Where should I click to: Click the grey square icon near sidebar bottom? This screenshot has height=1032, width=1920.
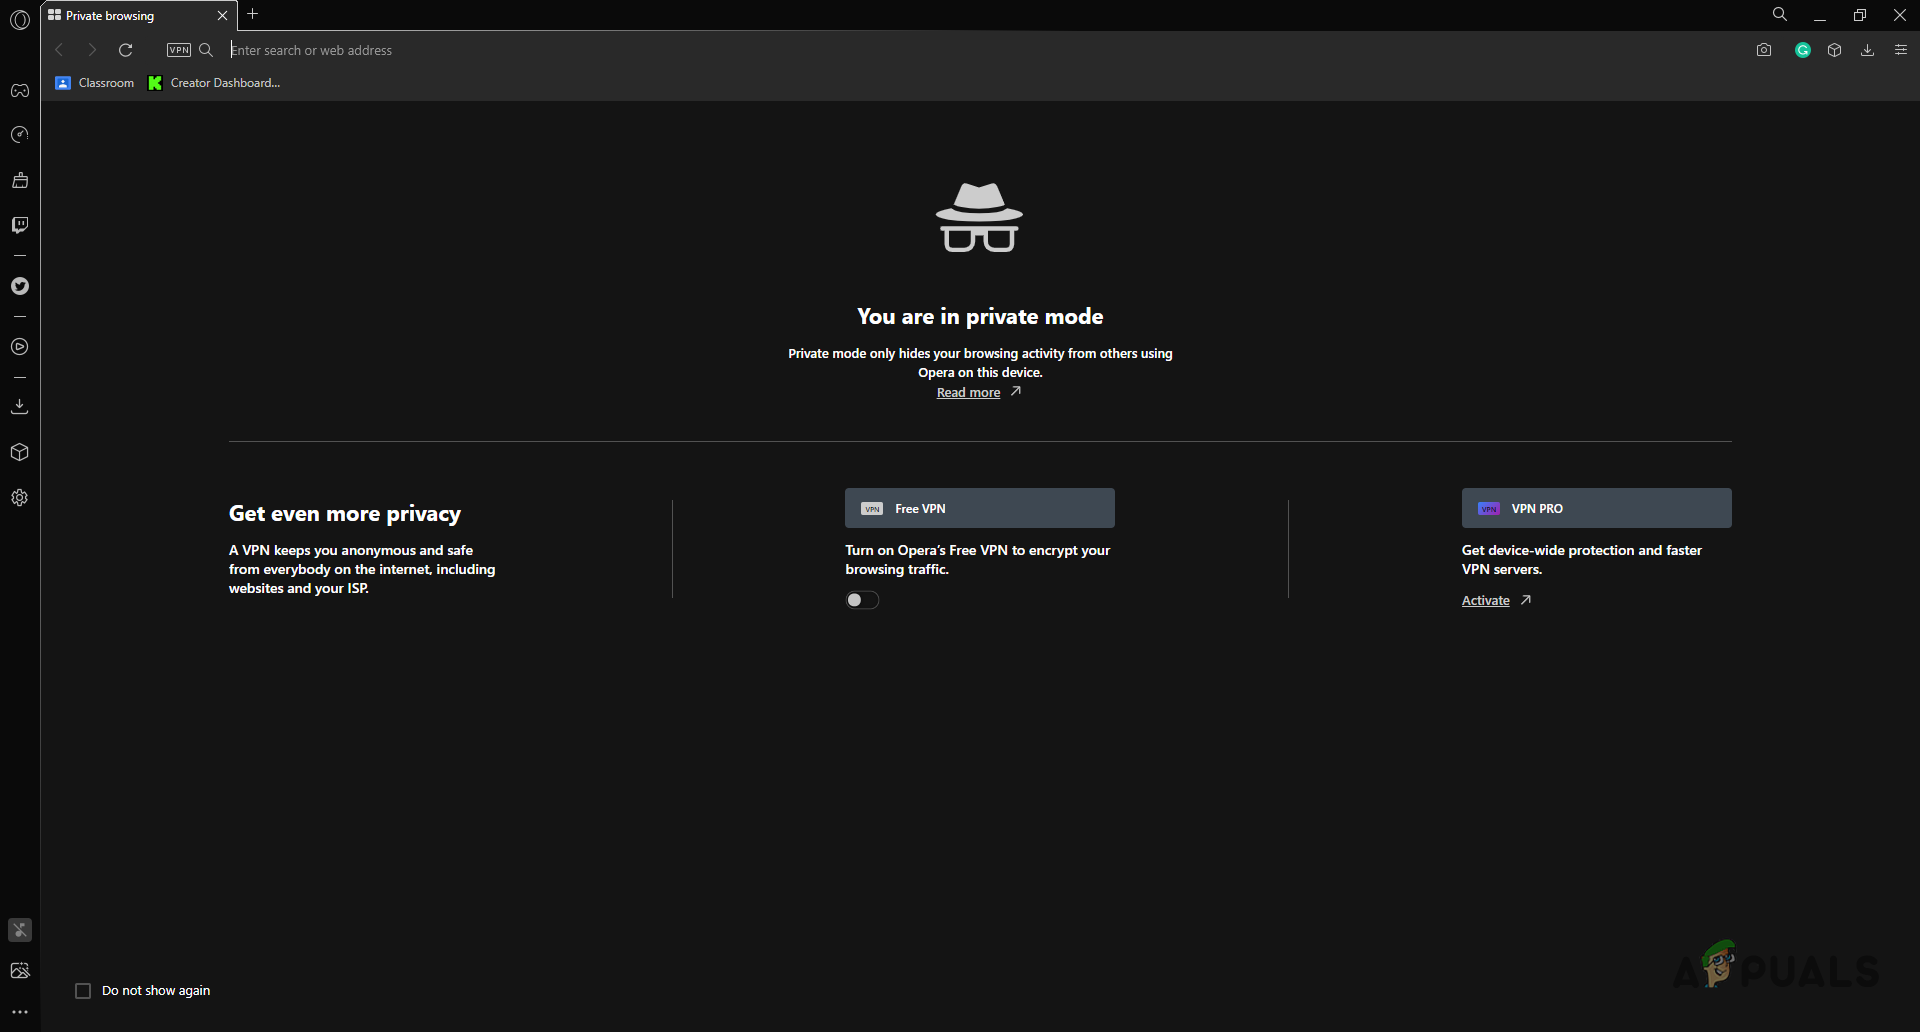[x=20, y=930]
